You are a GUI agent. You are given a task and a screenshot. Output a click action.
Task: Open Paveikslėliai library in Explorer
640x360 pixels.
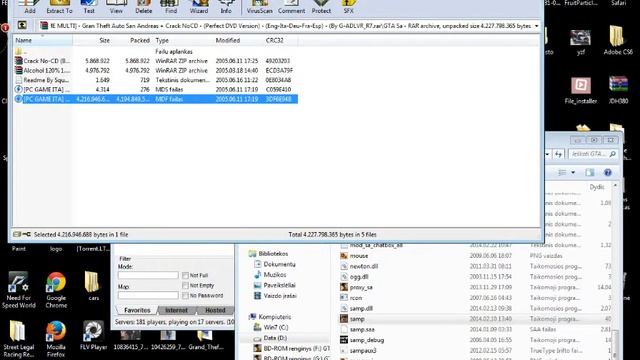tap(274, 285)
